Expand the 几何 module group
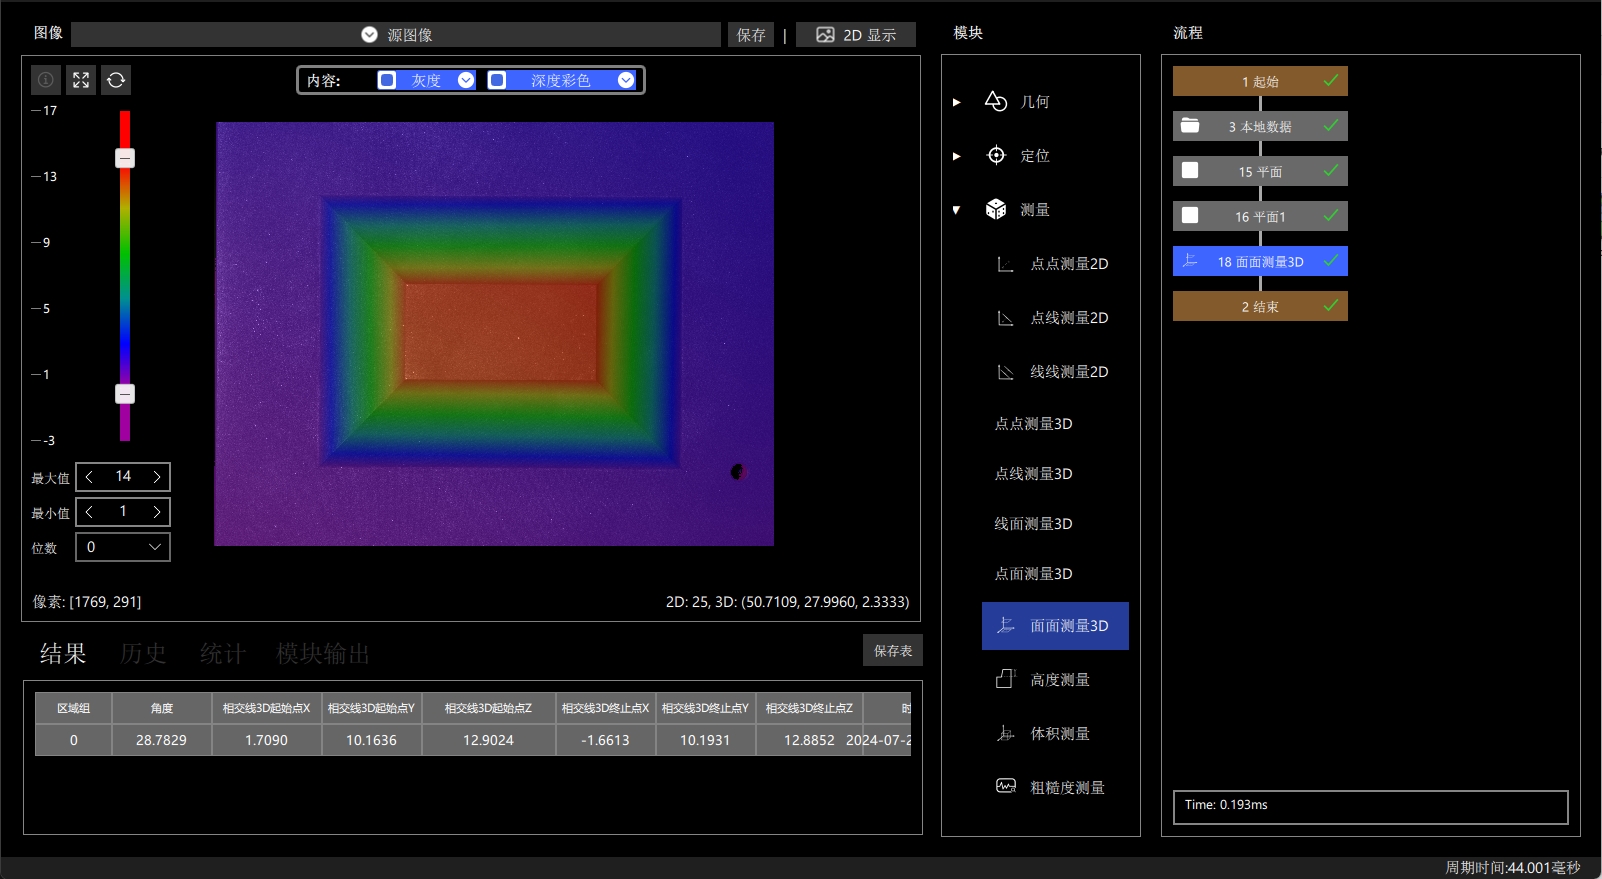 [x=957, y=102]
